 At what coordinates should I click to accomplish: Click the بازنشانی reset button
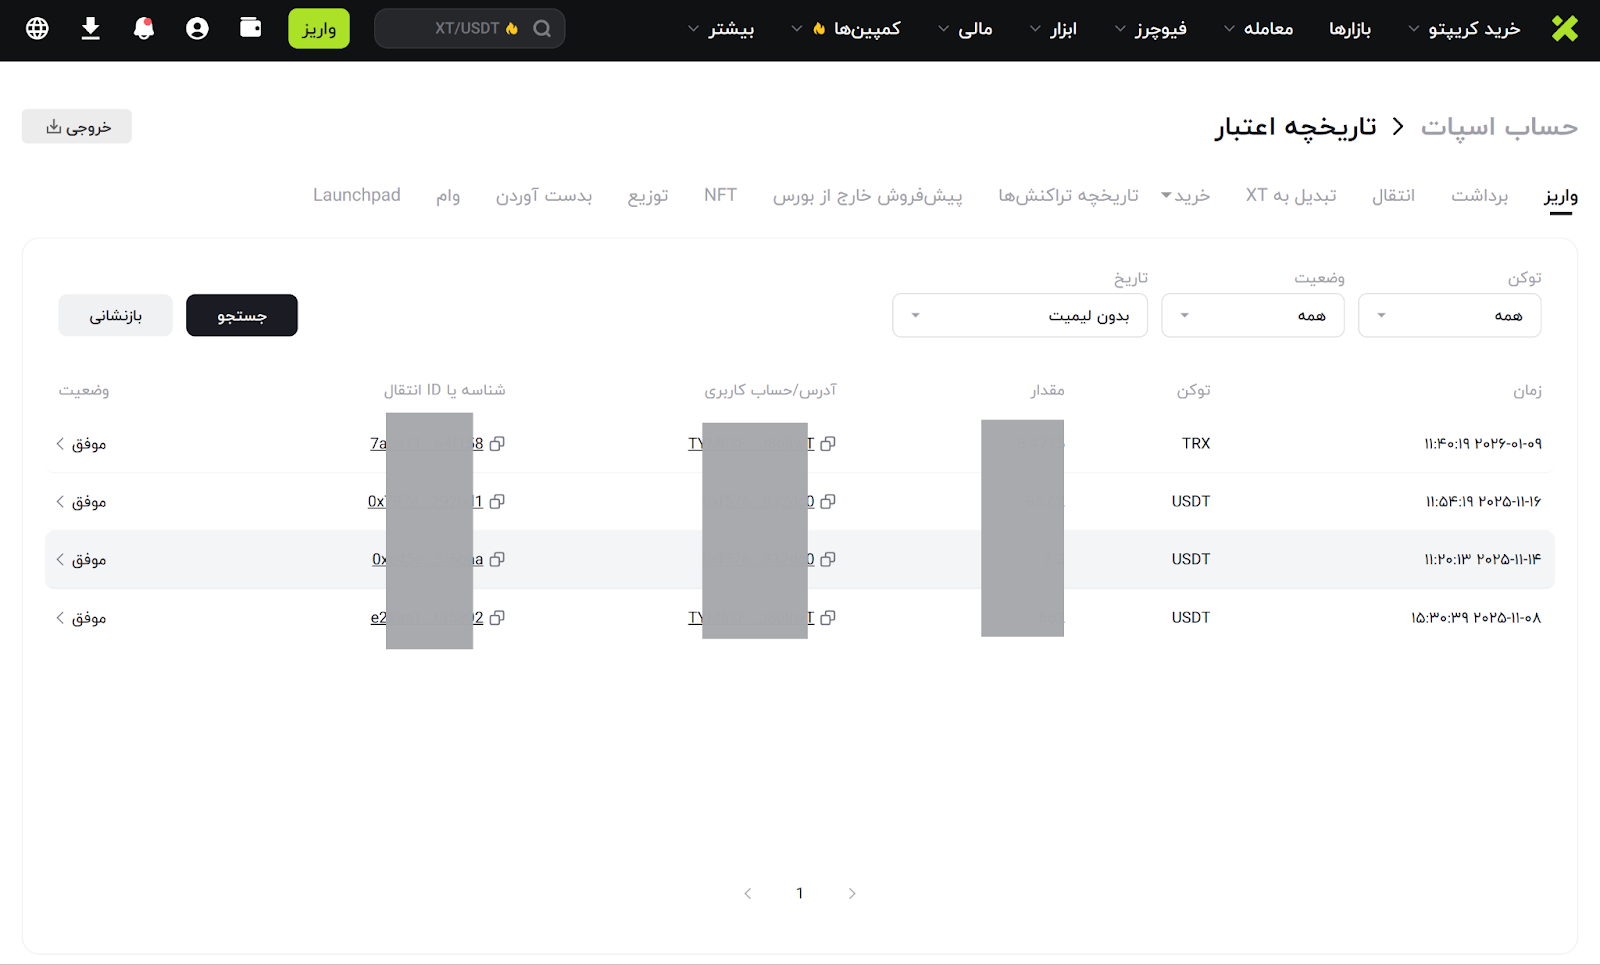click(x=115, y=316)
